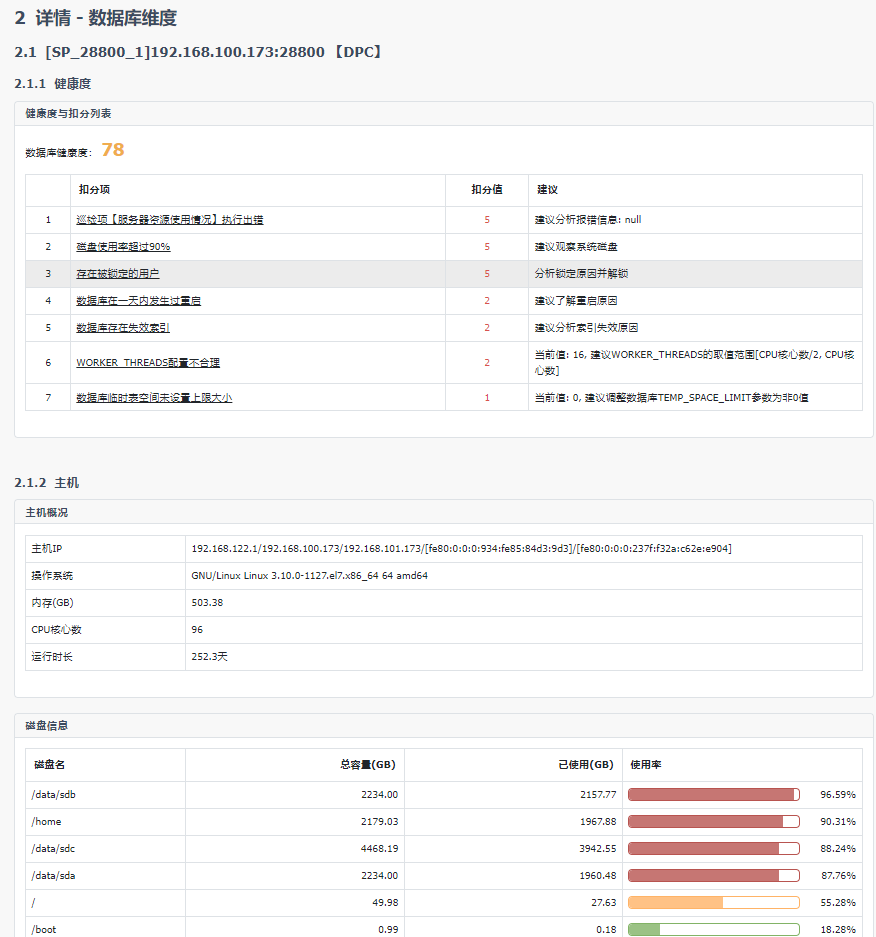
Task: Open the 磁盘使用率超过90% link
Action: [123, 247]
